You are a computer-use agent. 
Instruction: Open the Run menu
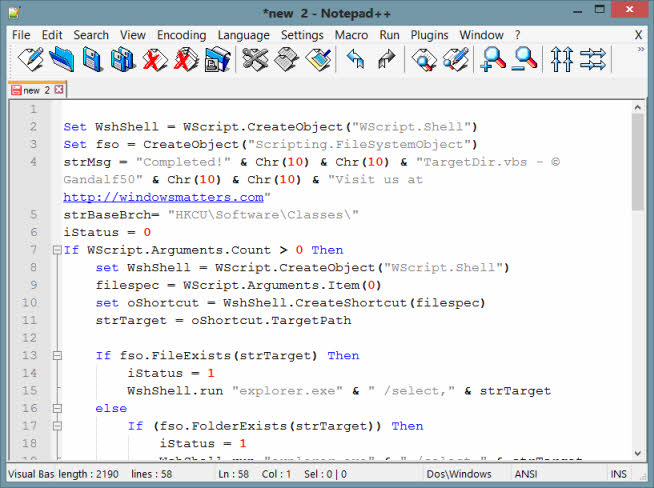[x=389, y=35]
